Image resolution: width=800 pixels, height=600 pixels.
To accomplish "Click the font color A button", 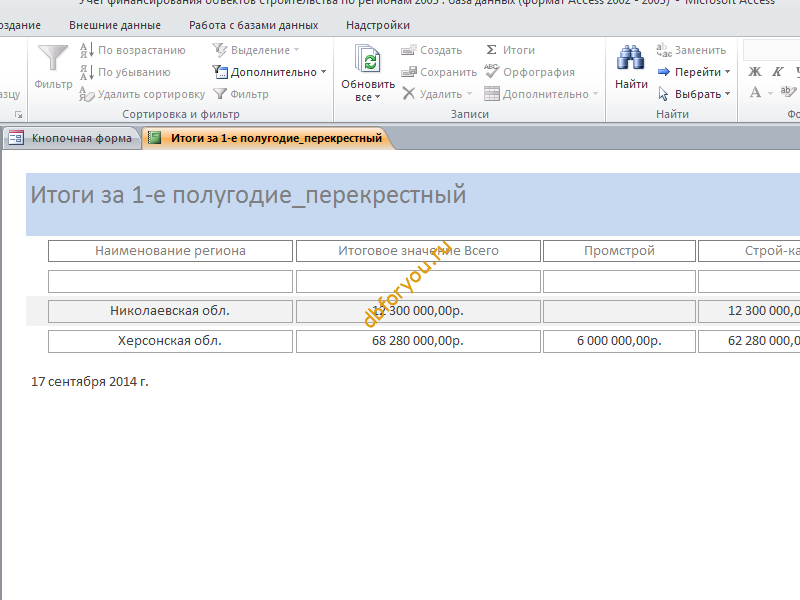I will pos(755,92).
